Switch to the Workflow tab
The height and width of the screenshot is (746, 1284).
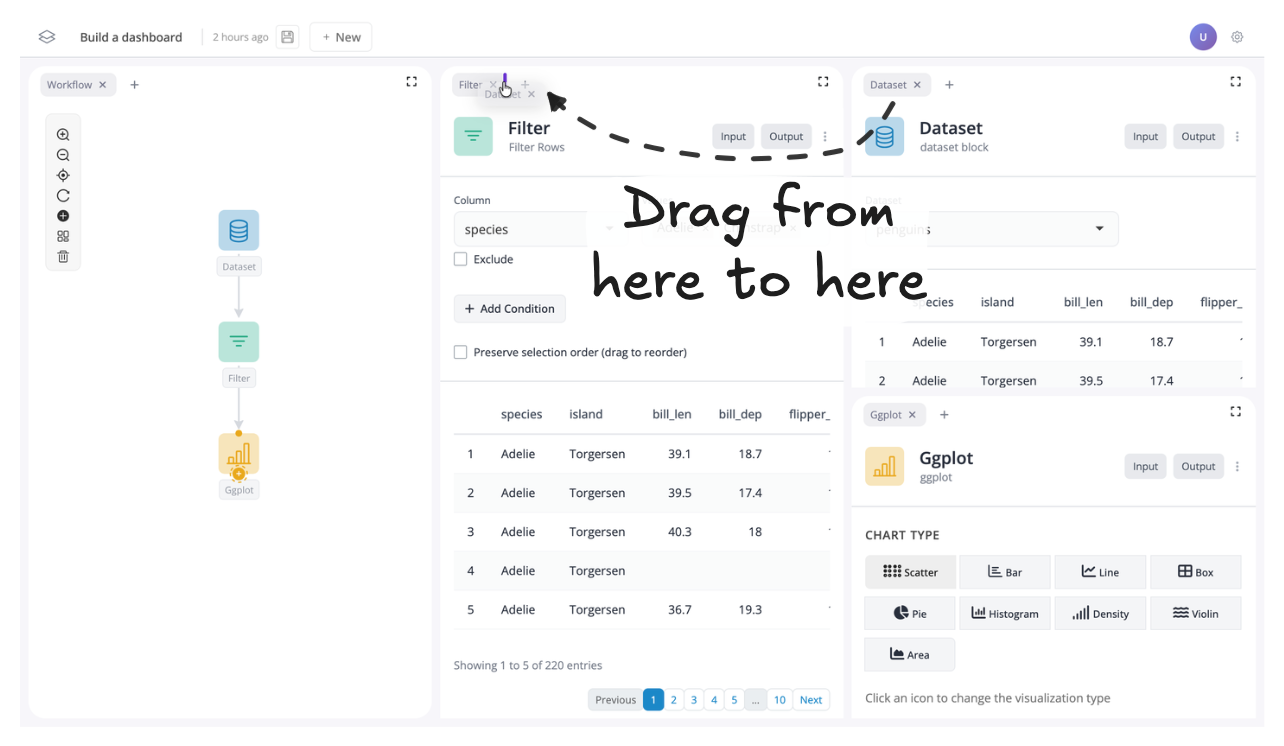click(x=69, y=85)
